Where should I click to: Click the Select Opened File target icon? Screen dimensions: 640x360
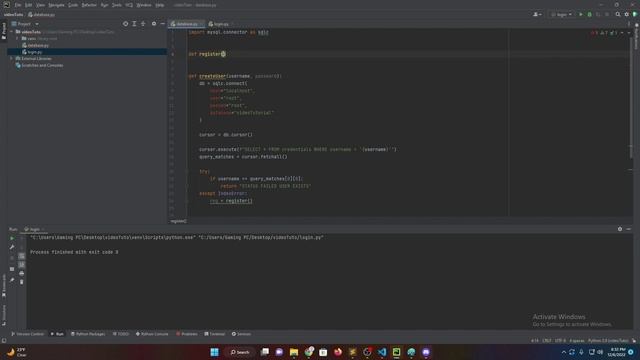(125, 24)
